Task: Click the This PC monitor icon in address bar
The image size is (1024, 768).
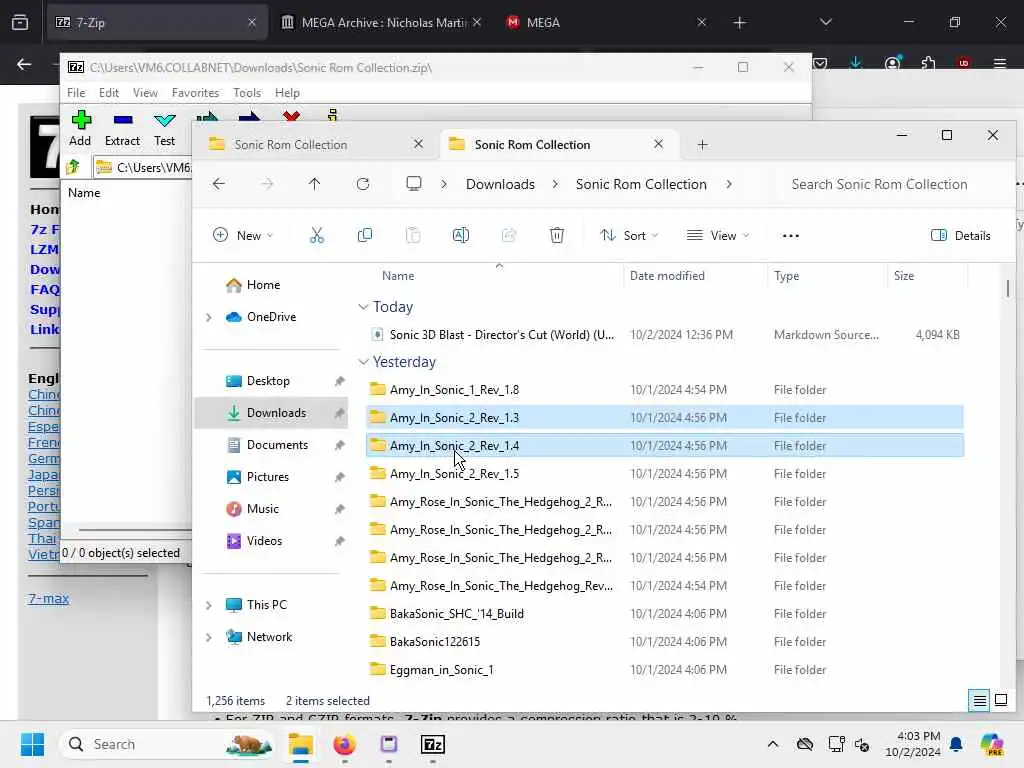Action: click(413, 184)
